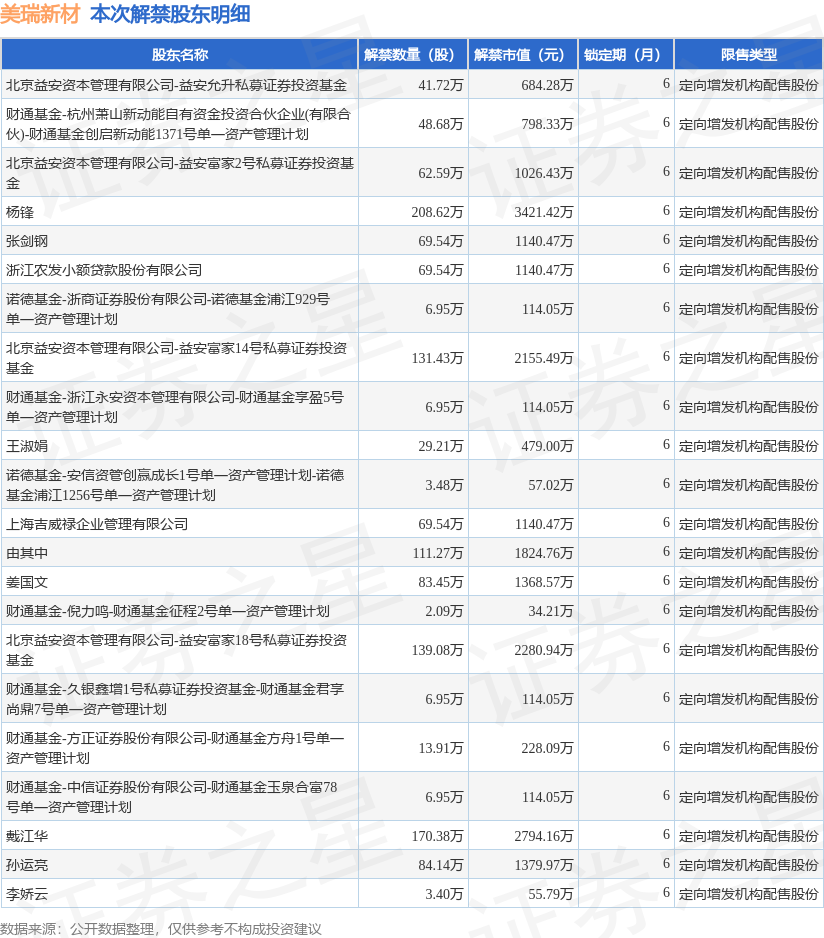Image resolution: width=824 pixels, height=938 pixels.
Task: Click shareholder name 戴江华
Action: 26,836
